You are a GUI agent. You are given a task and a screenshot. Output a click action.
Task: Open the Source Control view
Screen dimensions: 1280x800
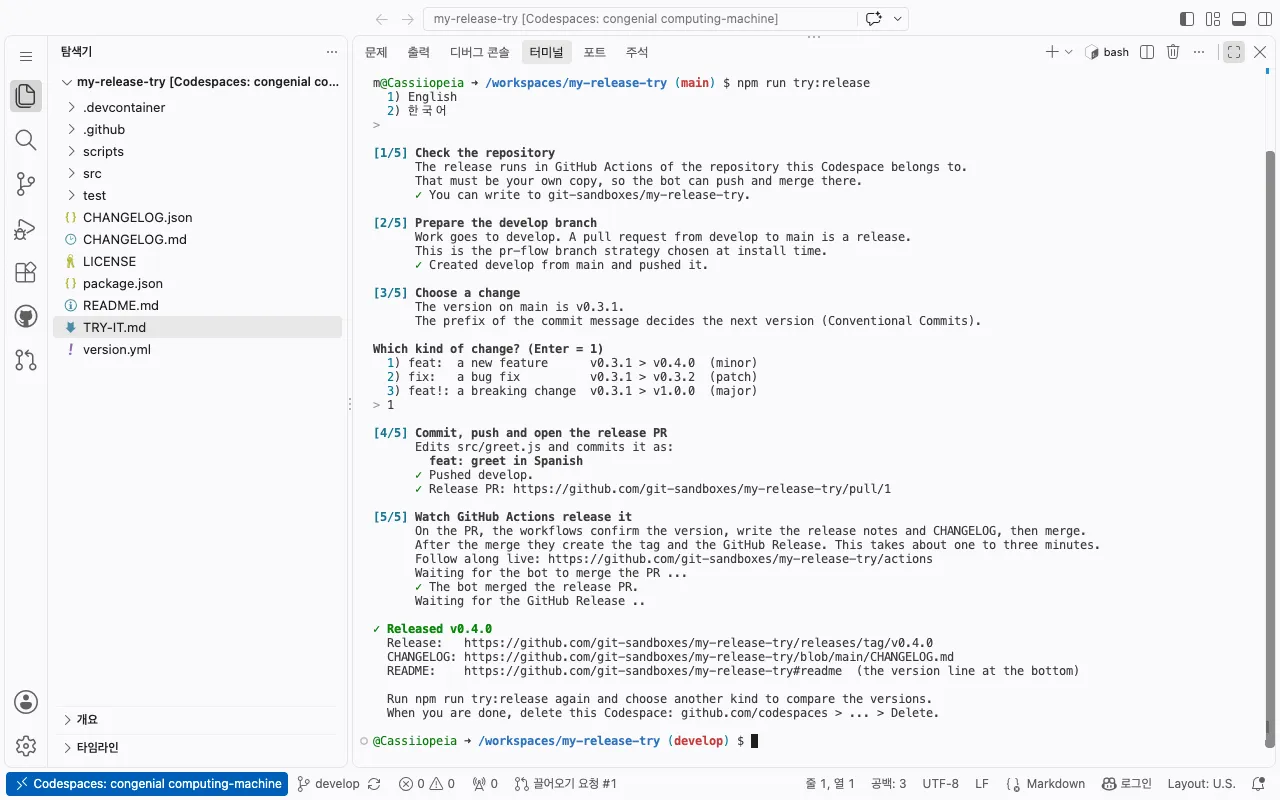pyautogui.click(x=26, y=184)
